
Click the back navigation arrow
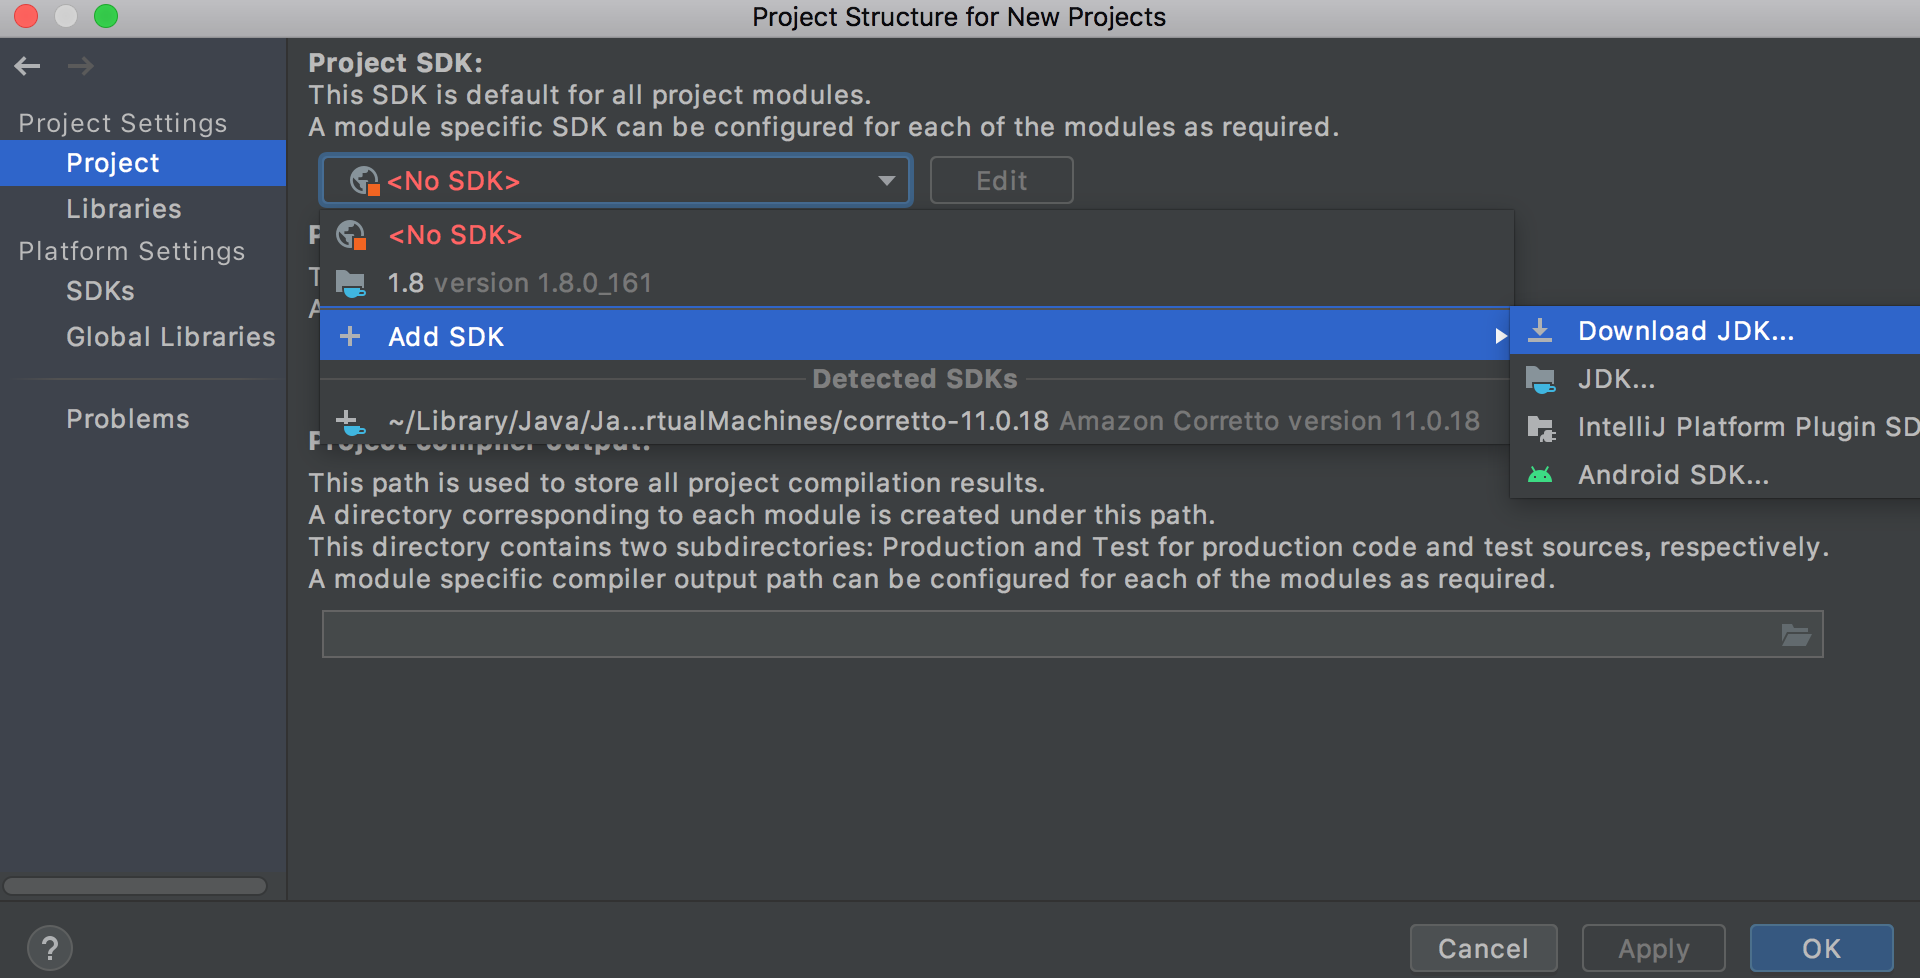tap(28, 66)
